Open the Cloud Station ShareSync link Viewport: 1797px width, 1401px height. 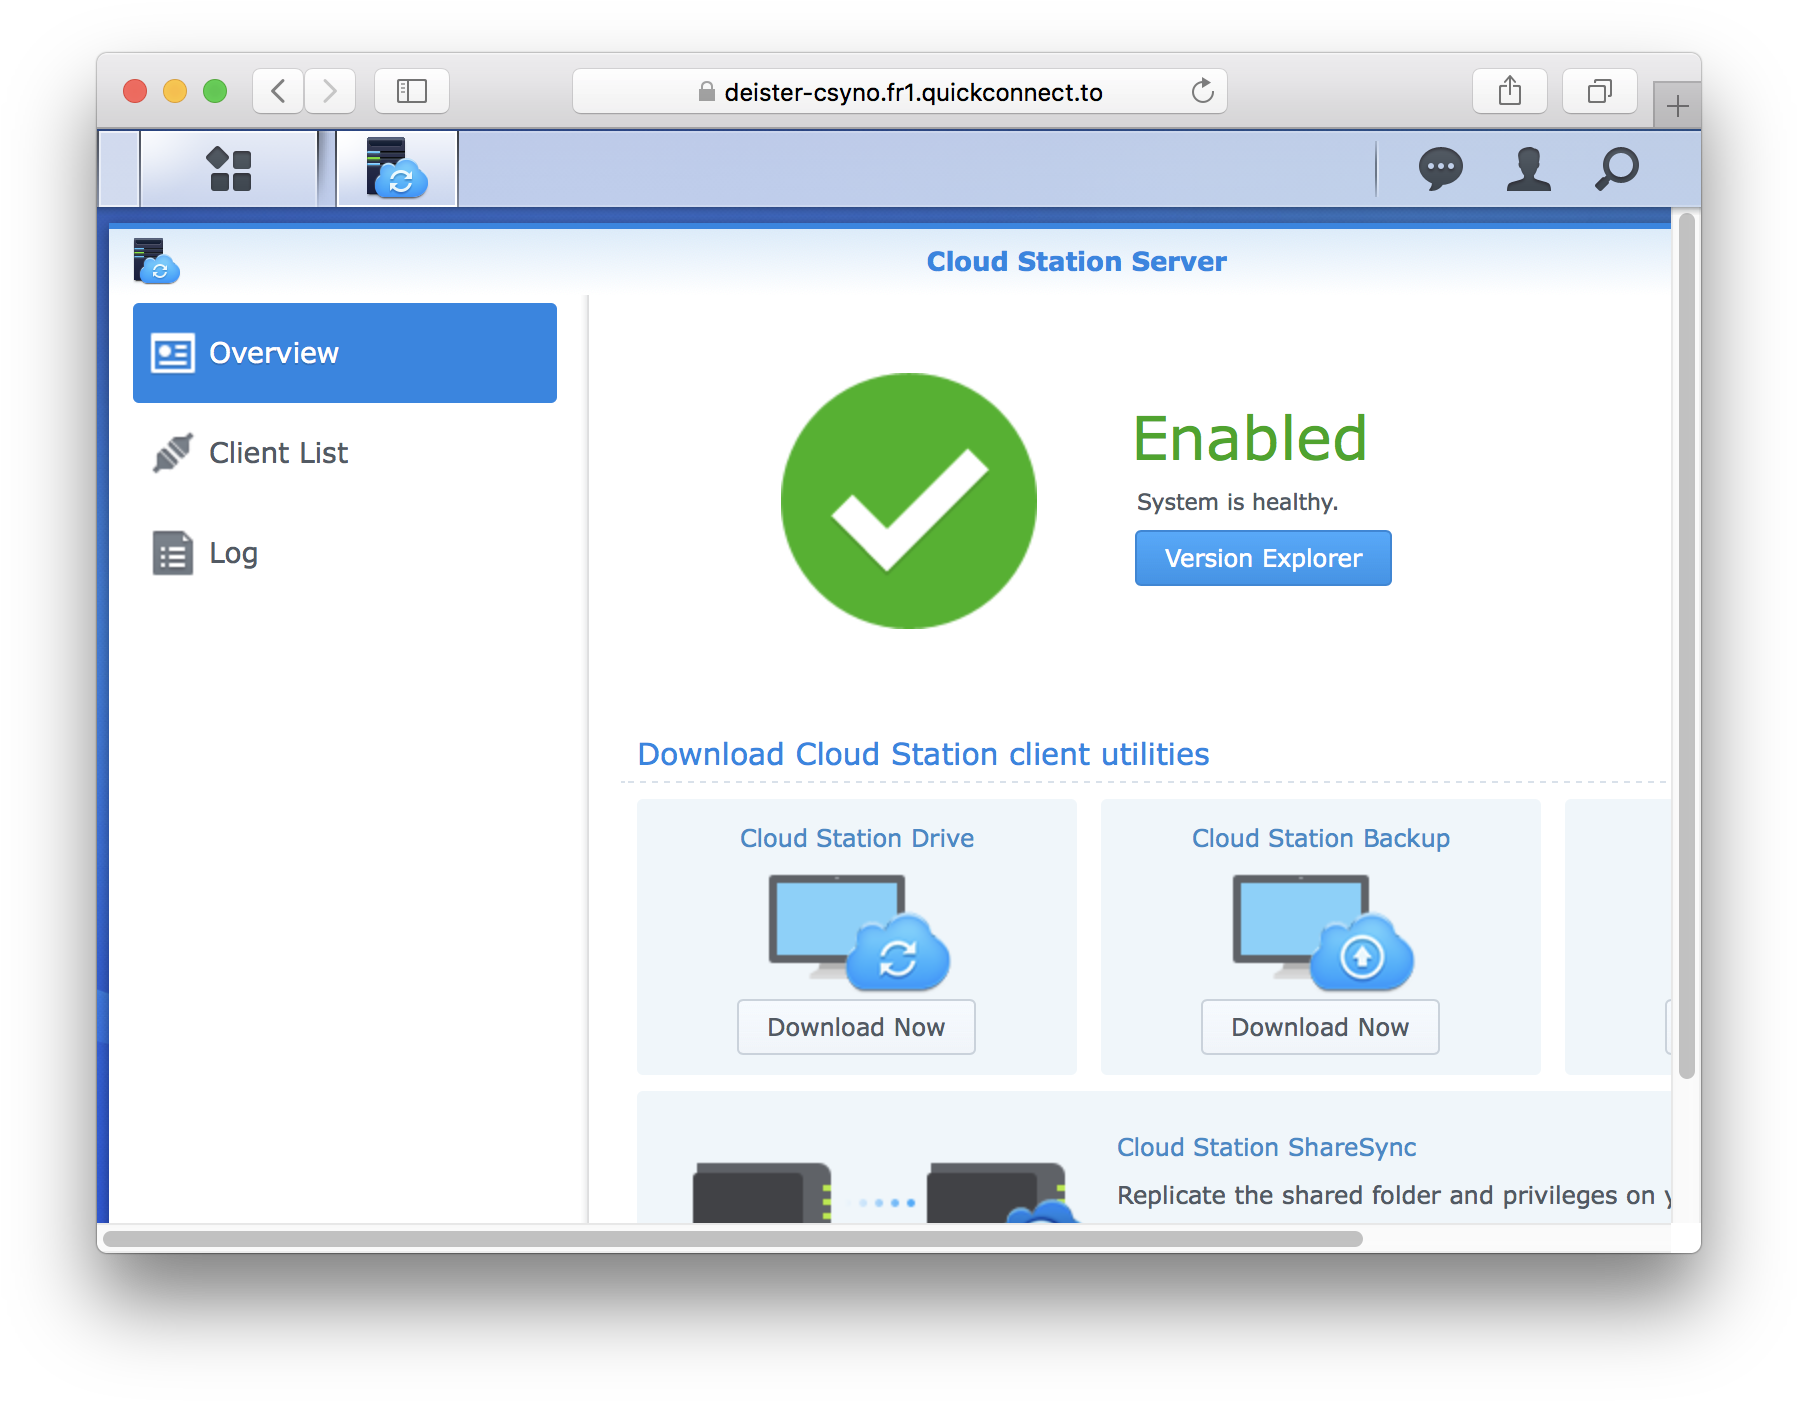[x=1266, y=1147]
